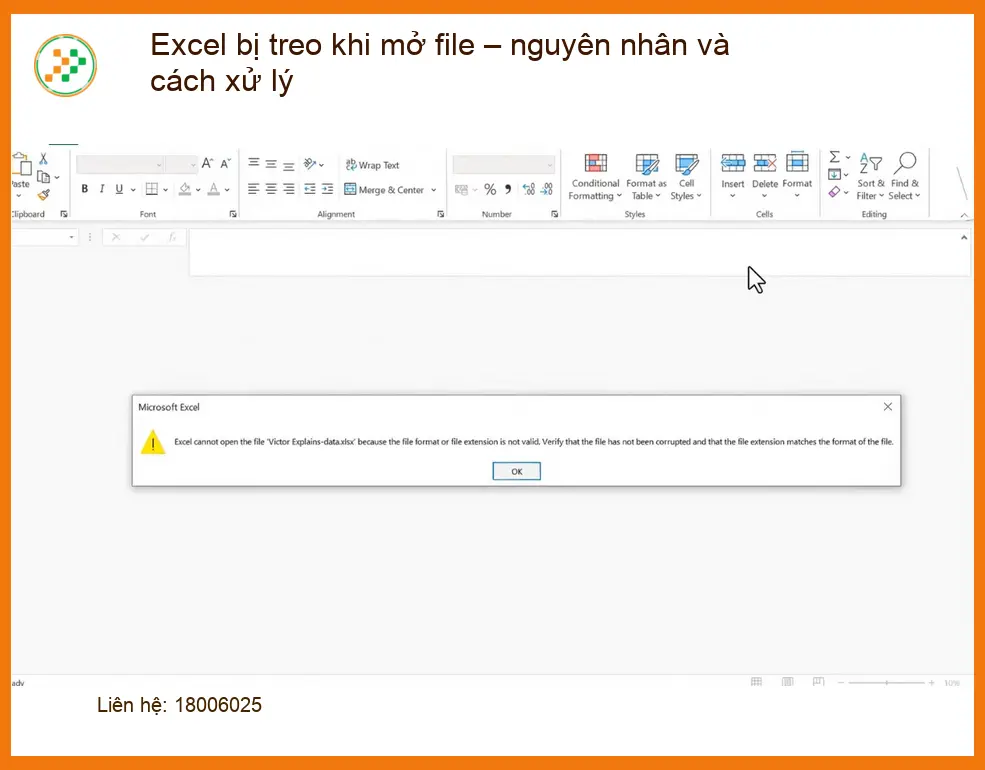Open the Font Color dropdown arrow
The image size is (985, 770).
click(x=227, y=190)
